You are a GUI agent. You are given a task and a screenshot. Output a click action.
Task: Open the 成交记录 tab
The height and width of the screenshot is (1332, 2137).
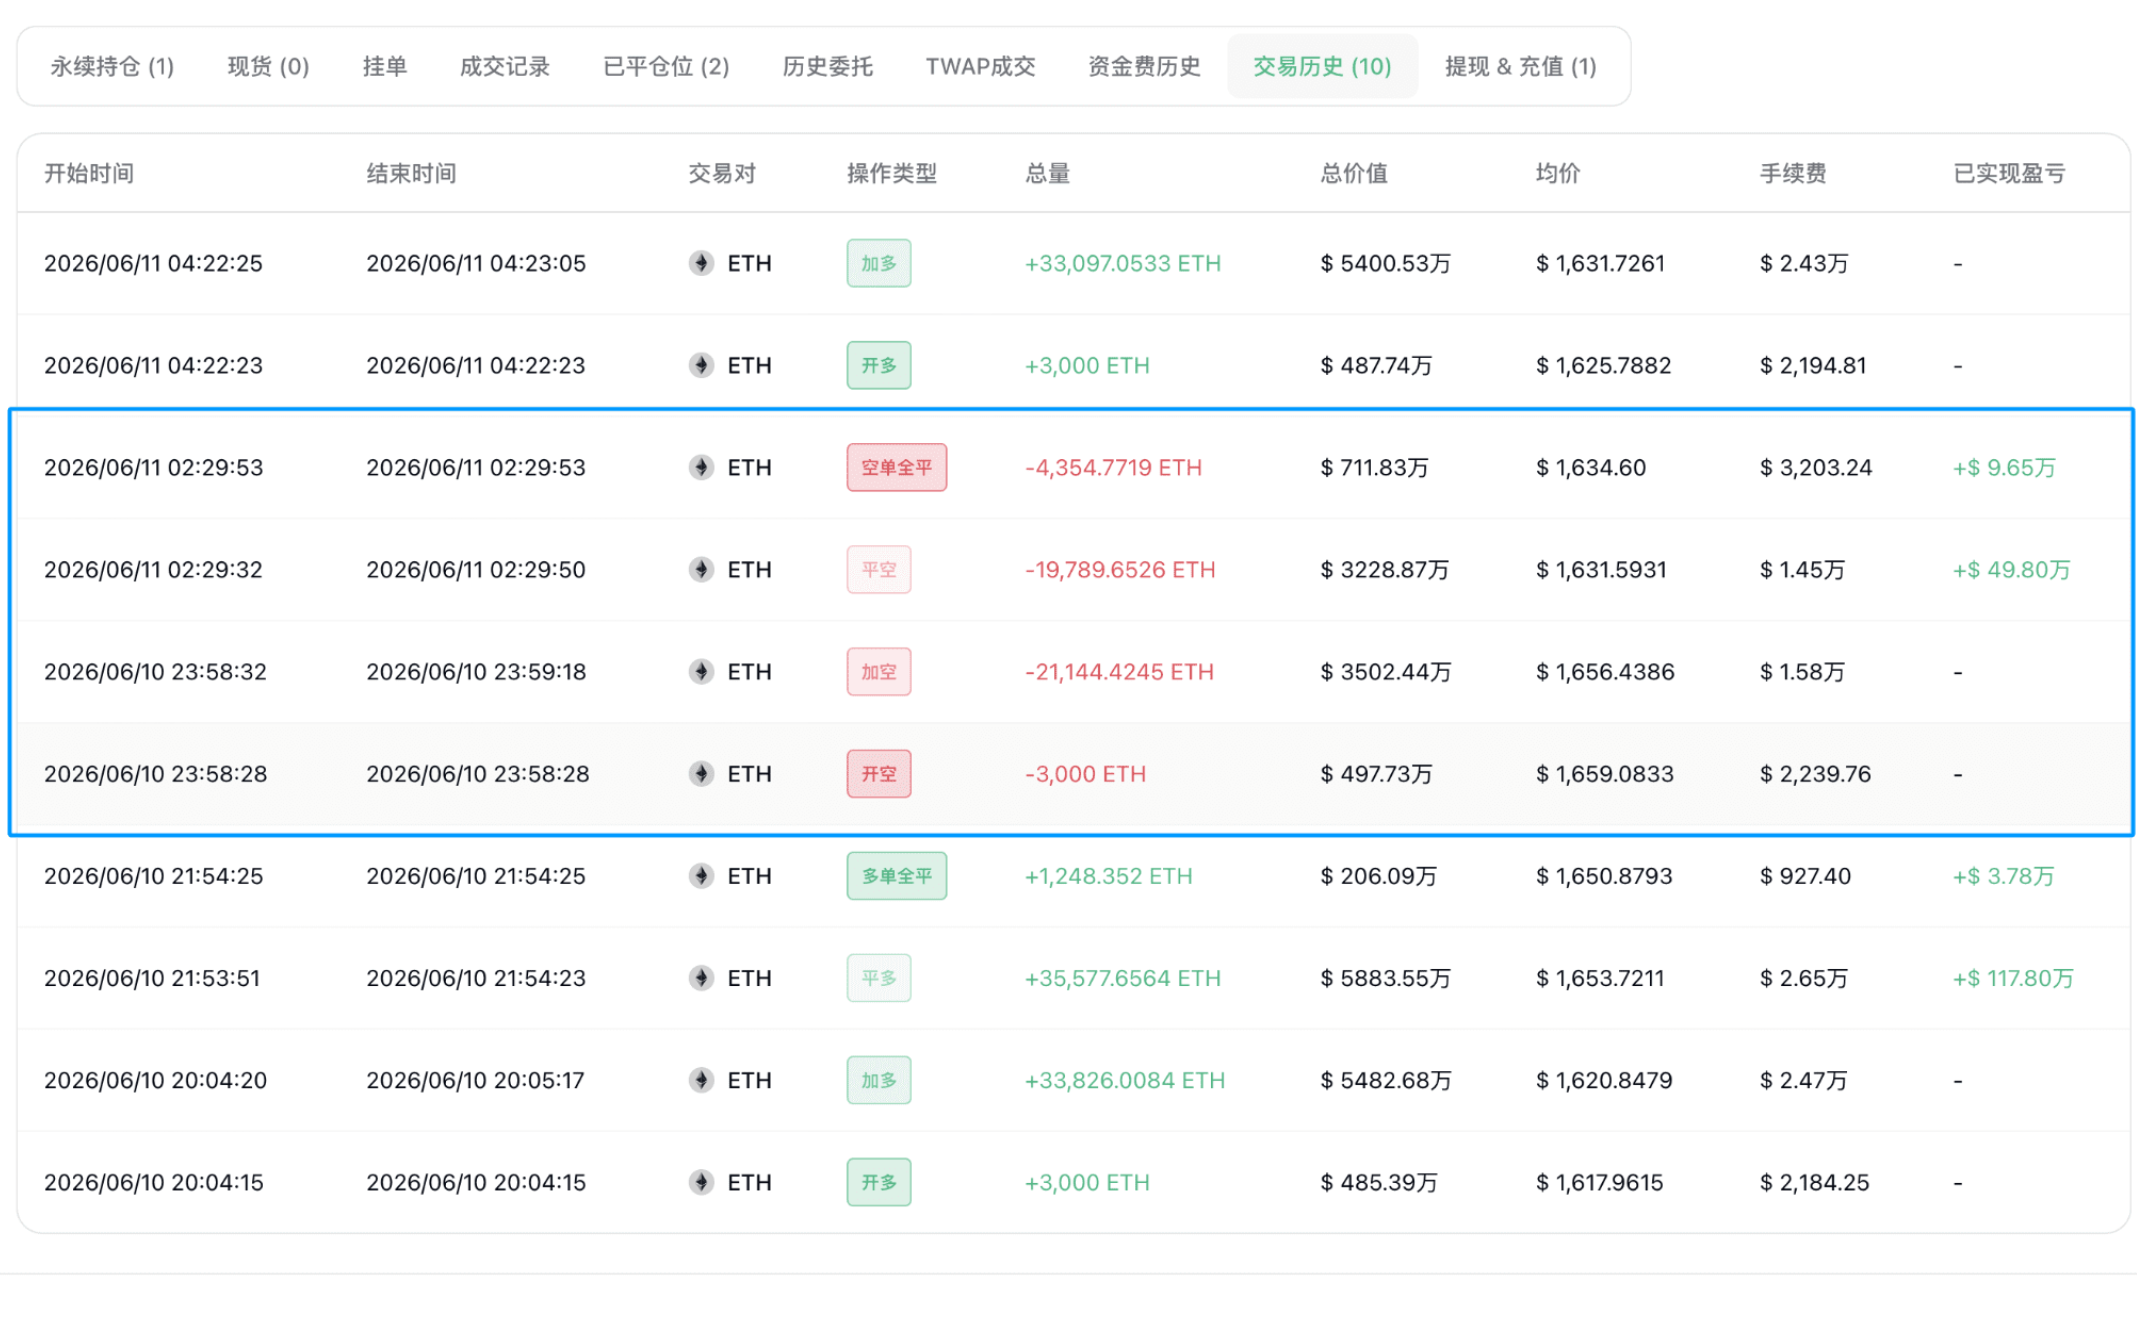point(504,66)
